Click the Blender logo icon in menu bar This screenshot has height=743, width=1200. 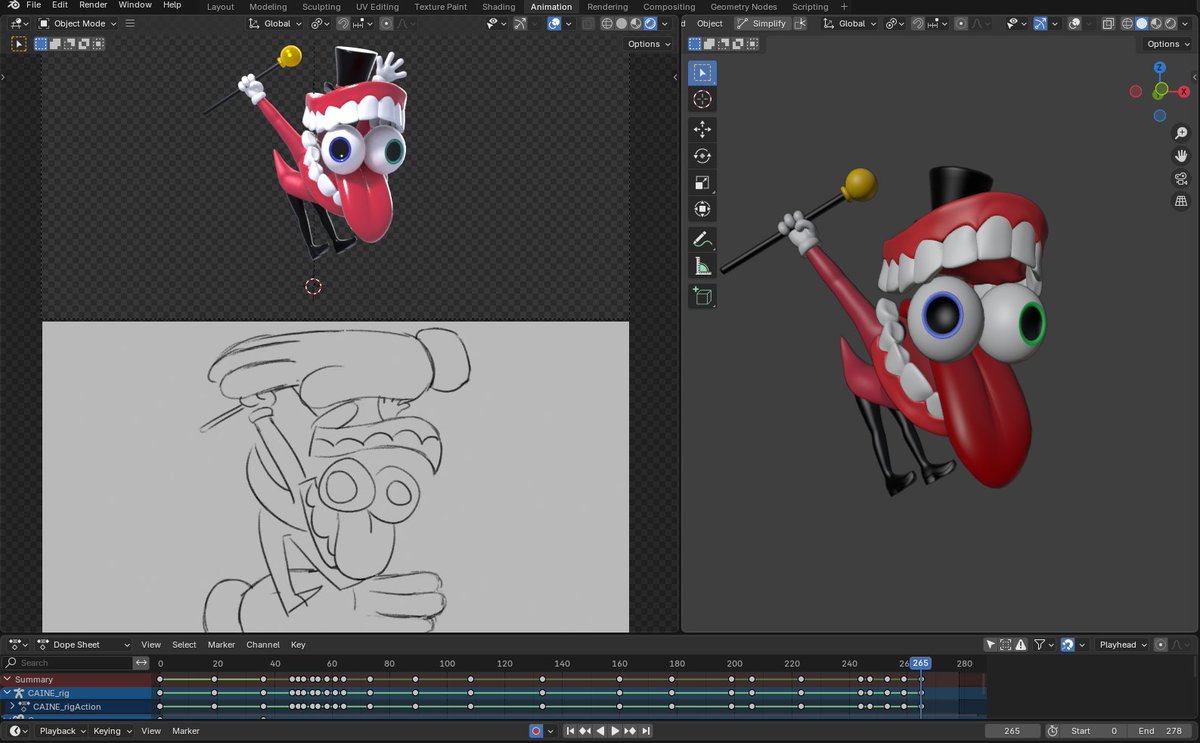(13, 6)
